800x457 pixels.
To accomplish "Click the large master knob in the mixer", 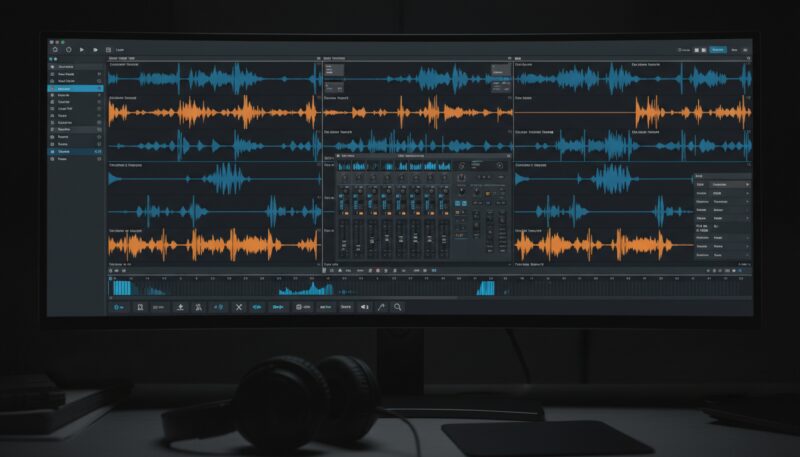I will 461,177.
